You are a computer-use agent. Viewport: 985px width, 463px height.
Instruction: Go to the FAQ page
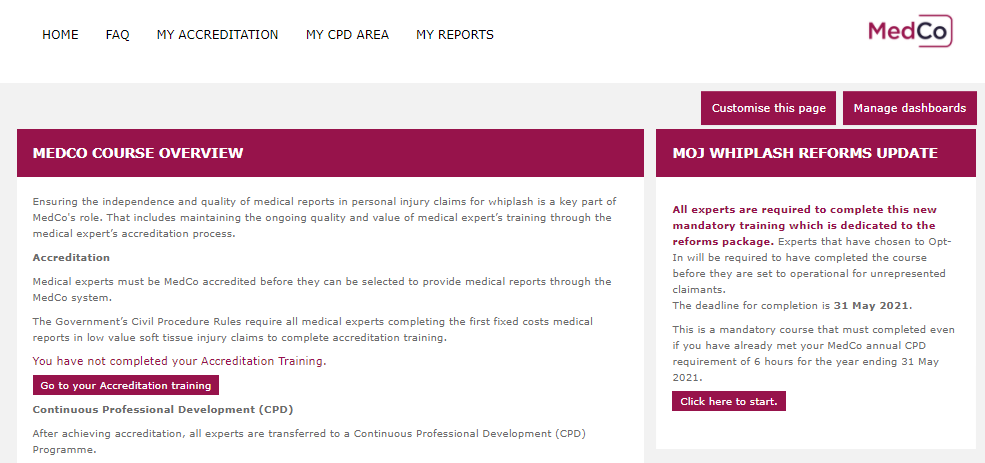[x=117, y=35]
